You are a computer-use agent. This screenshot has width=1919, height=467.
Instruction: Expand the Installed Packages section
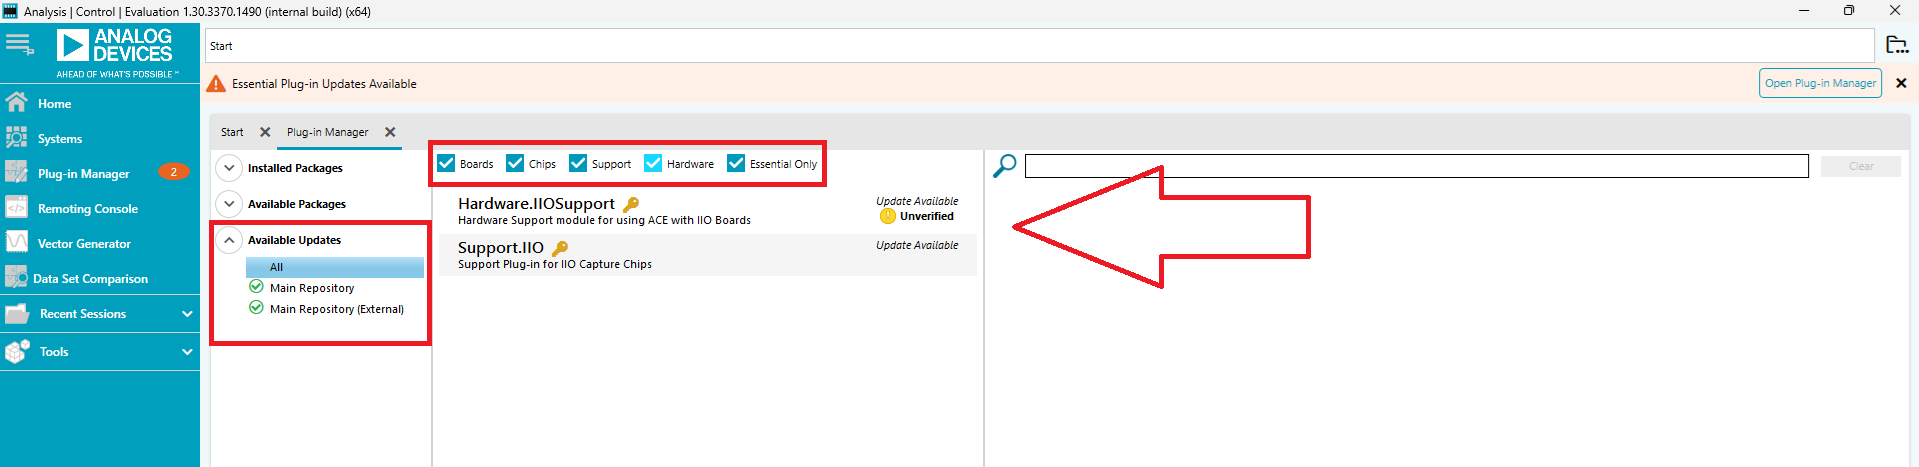coord(229,168)
